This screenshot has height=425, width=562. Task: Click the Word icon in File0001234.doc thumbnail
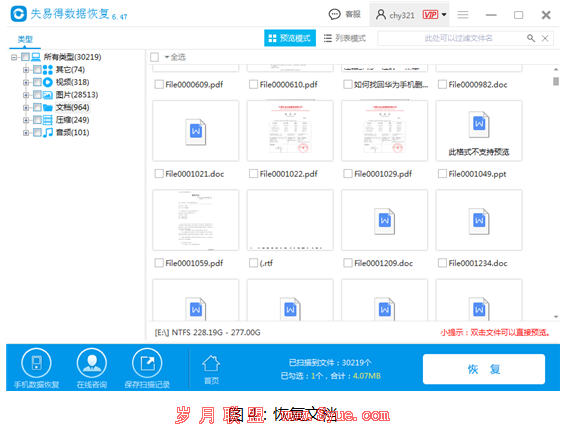(479, 221)
